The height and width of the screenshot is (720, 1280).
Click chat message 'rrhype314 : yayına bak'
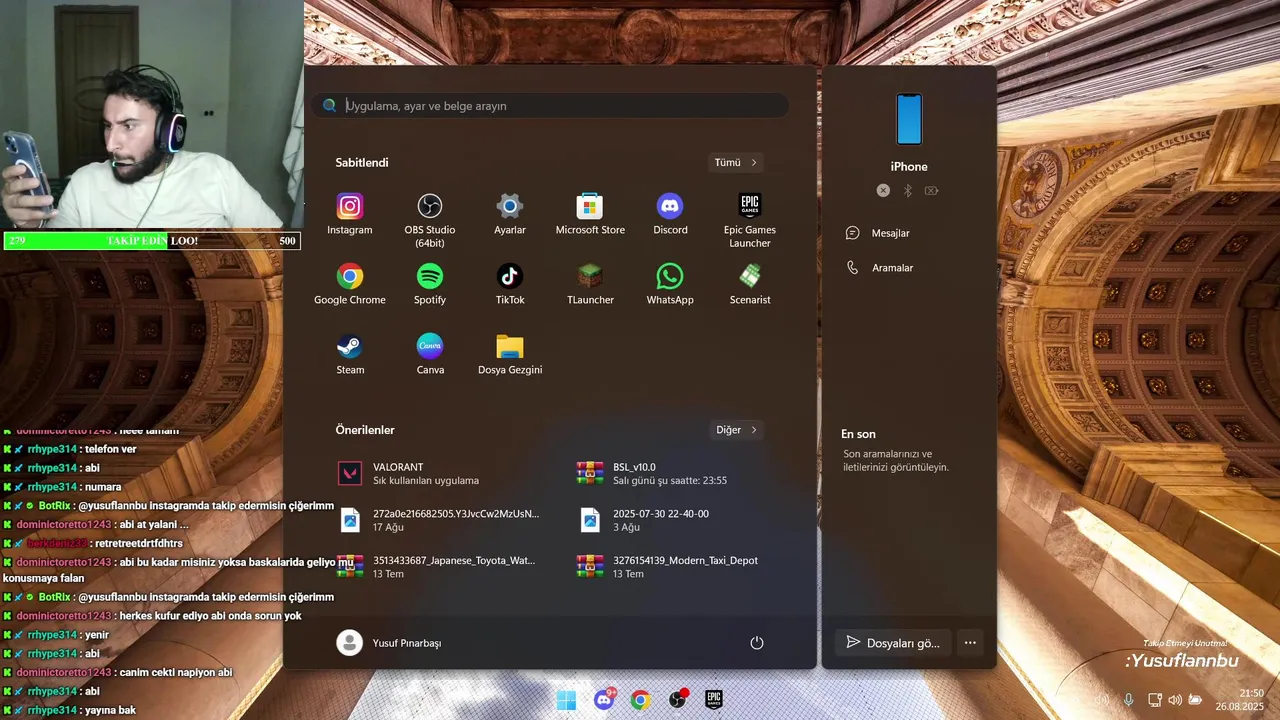click(69, 710)
